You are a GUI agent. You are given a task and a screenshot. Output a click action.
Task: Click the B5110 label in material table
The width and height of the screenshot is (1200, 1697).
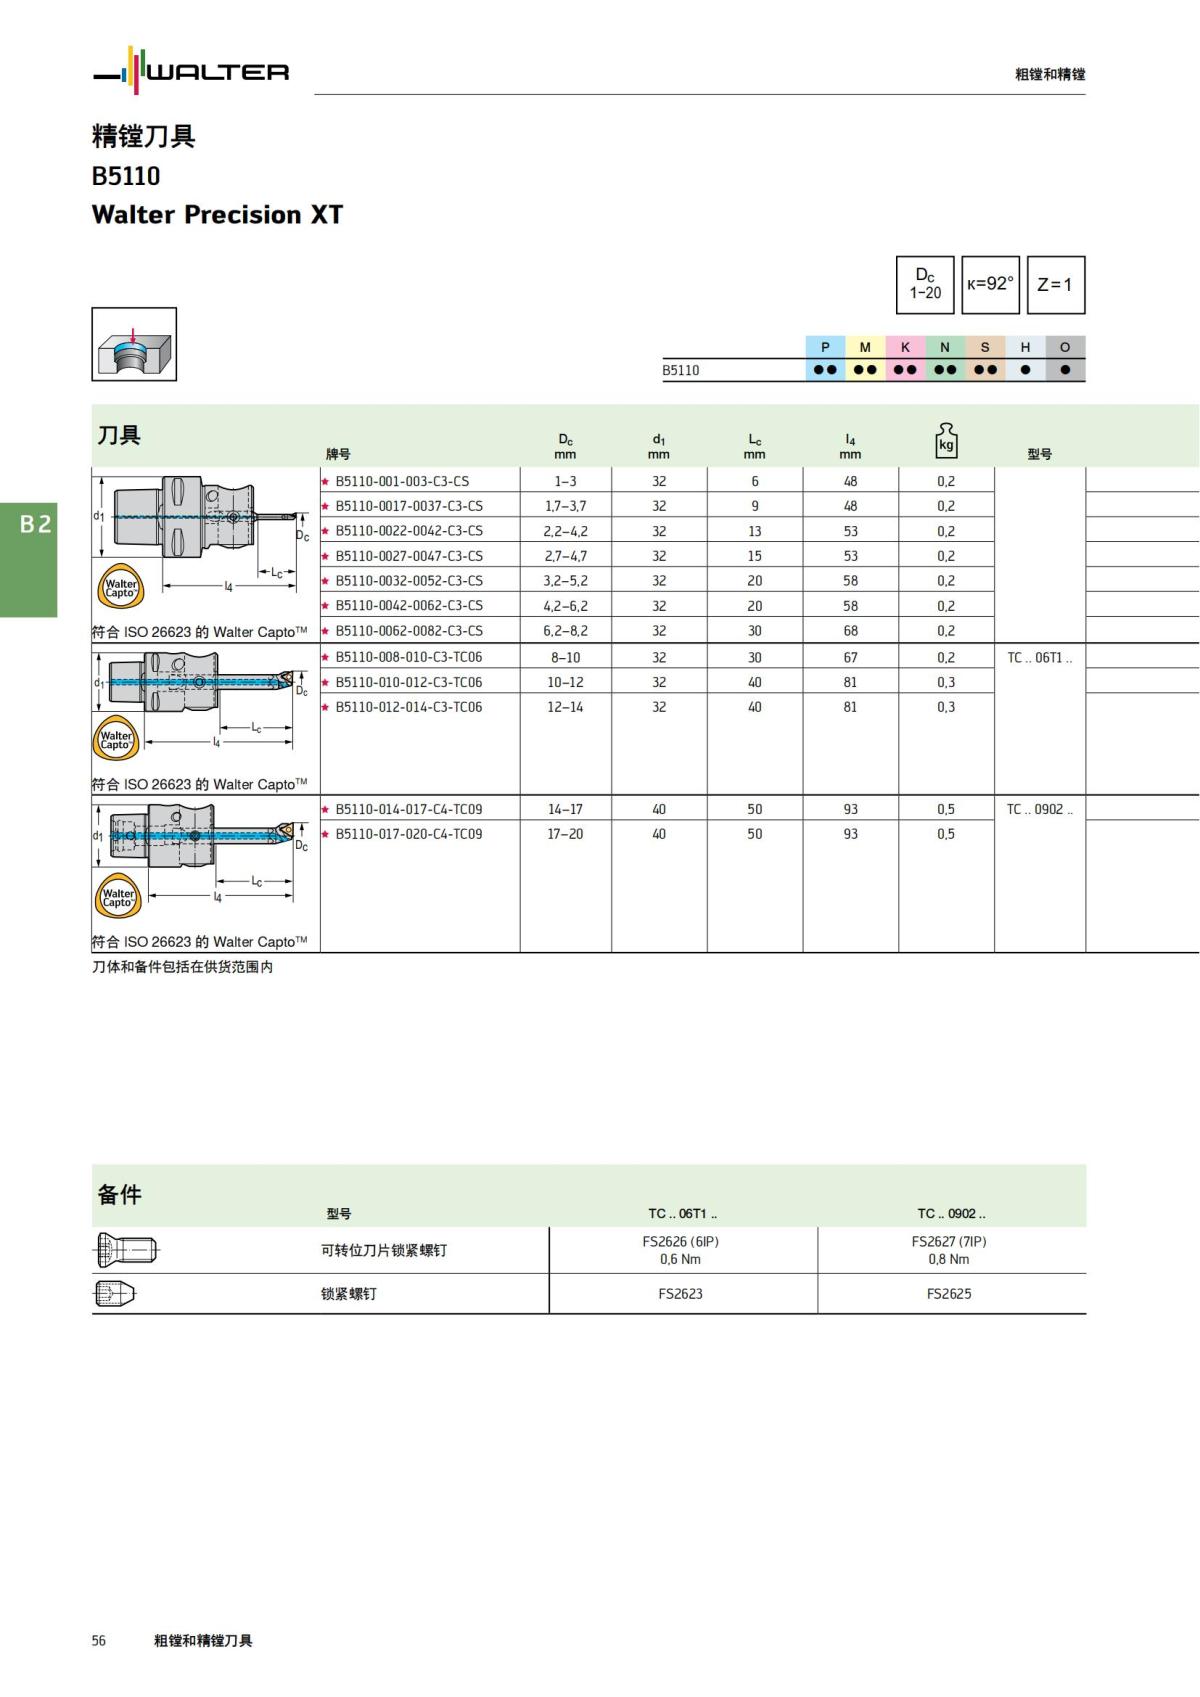pos(681,370)
